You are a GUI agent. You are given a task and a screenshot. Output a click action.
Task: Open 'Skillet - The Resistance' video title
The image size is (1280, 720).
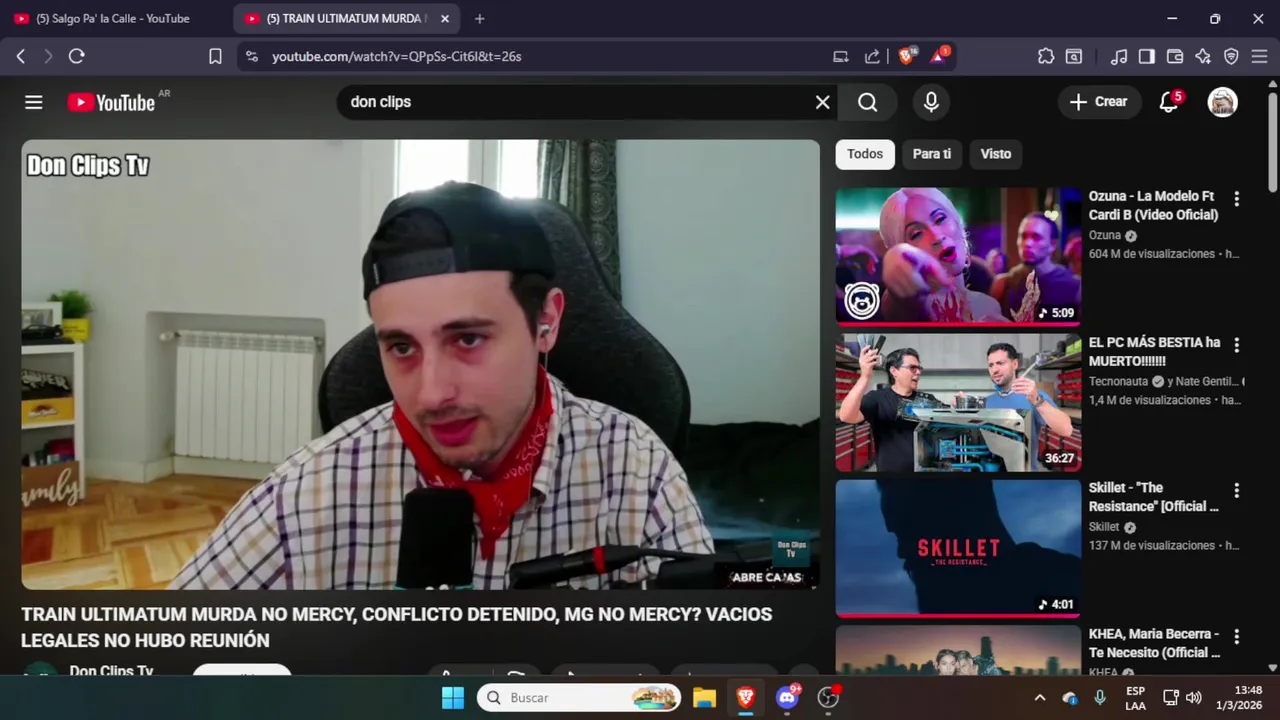click(x=1153, y=497)
